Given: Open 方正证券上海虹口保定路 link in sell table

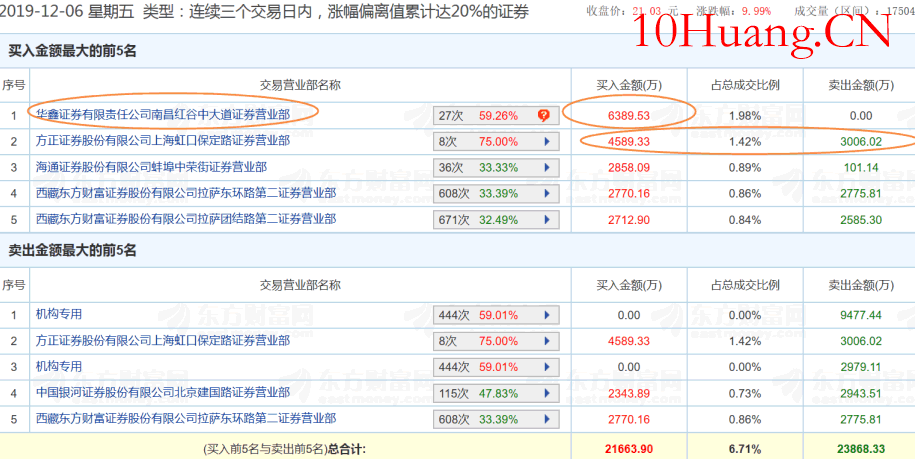Looking at the screenshot, I should pyautogui.click(x=163, y=340).
